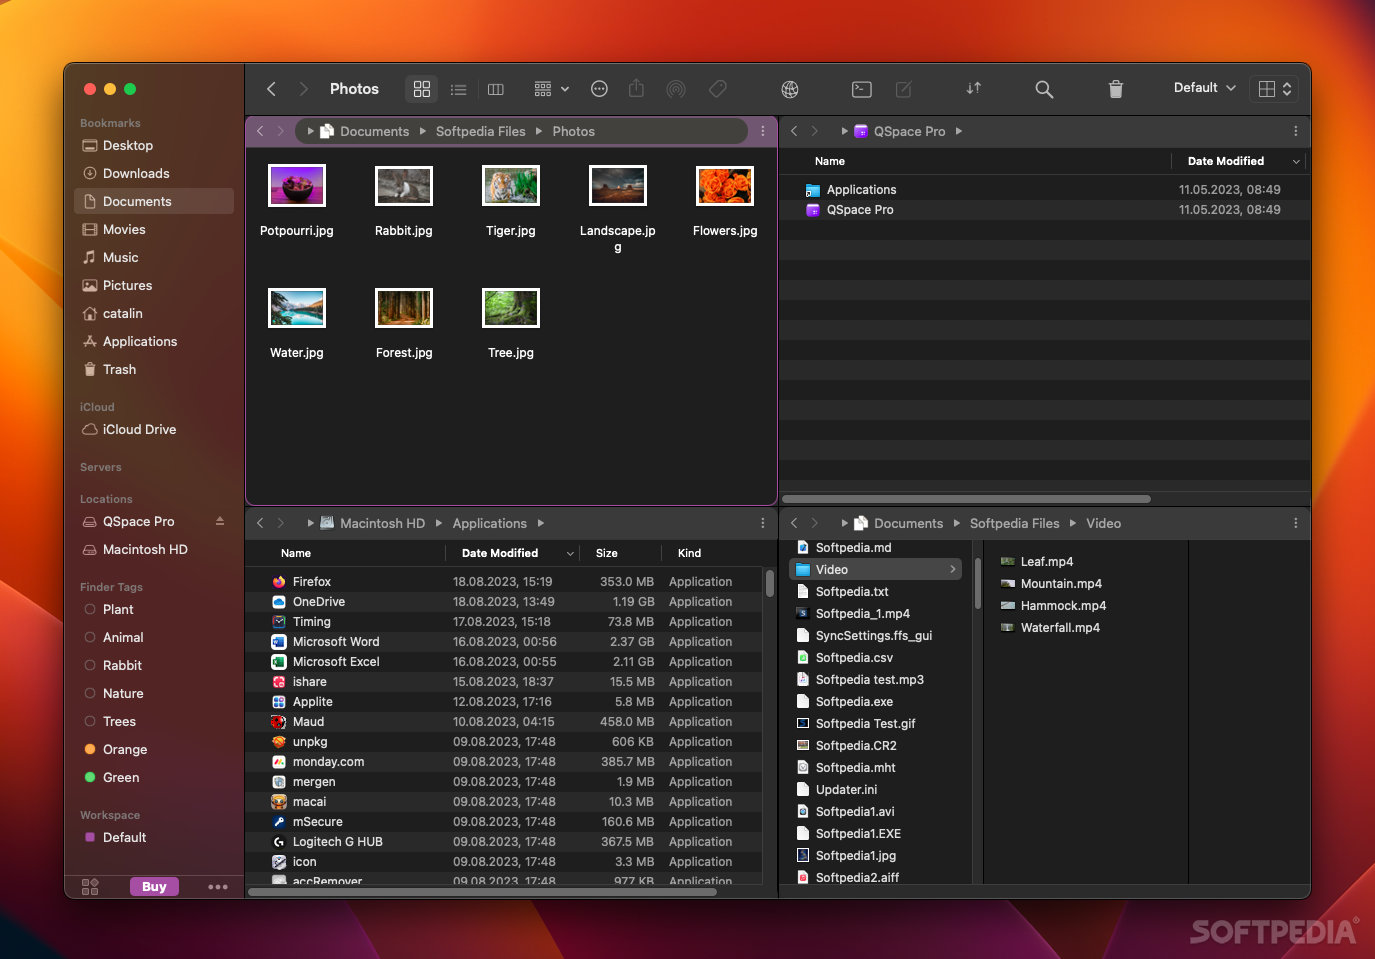Expand the Video folder chevron
Image resolution: width=1375 pixels, height=959 pixels.
click(x=952, y=569)
